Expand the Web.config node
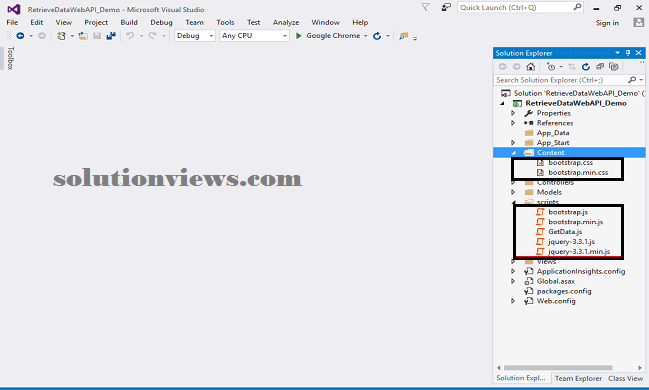The height and width of the screenshot is (390, 649). point(513,301)
